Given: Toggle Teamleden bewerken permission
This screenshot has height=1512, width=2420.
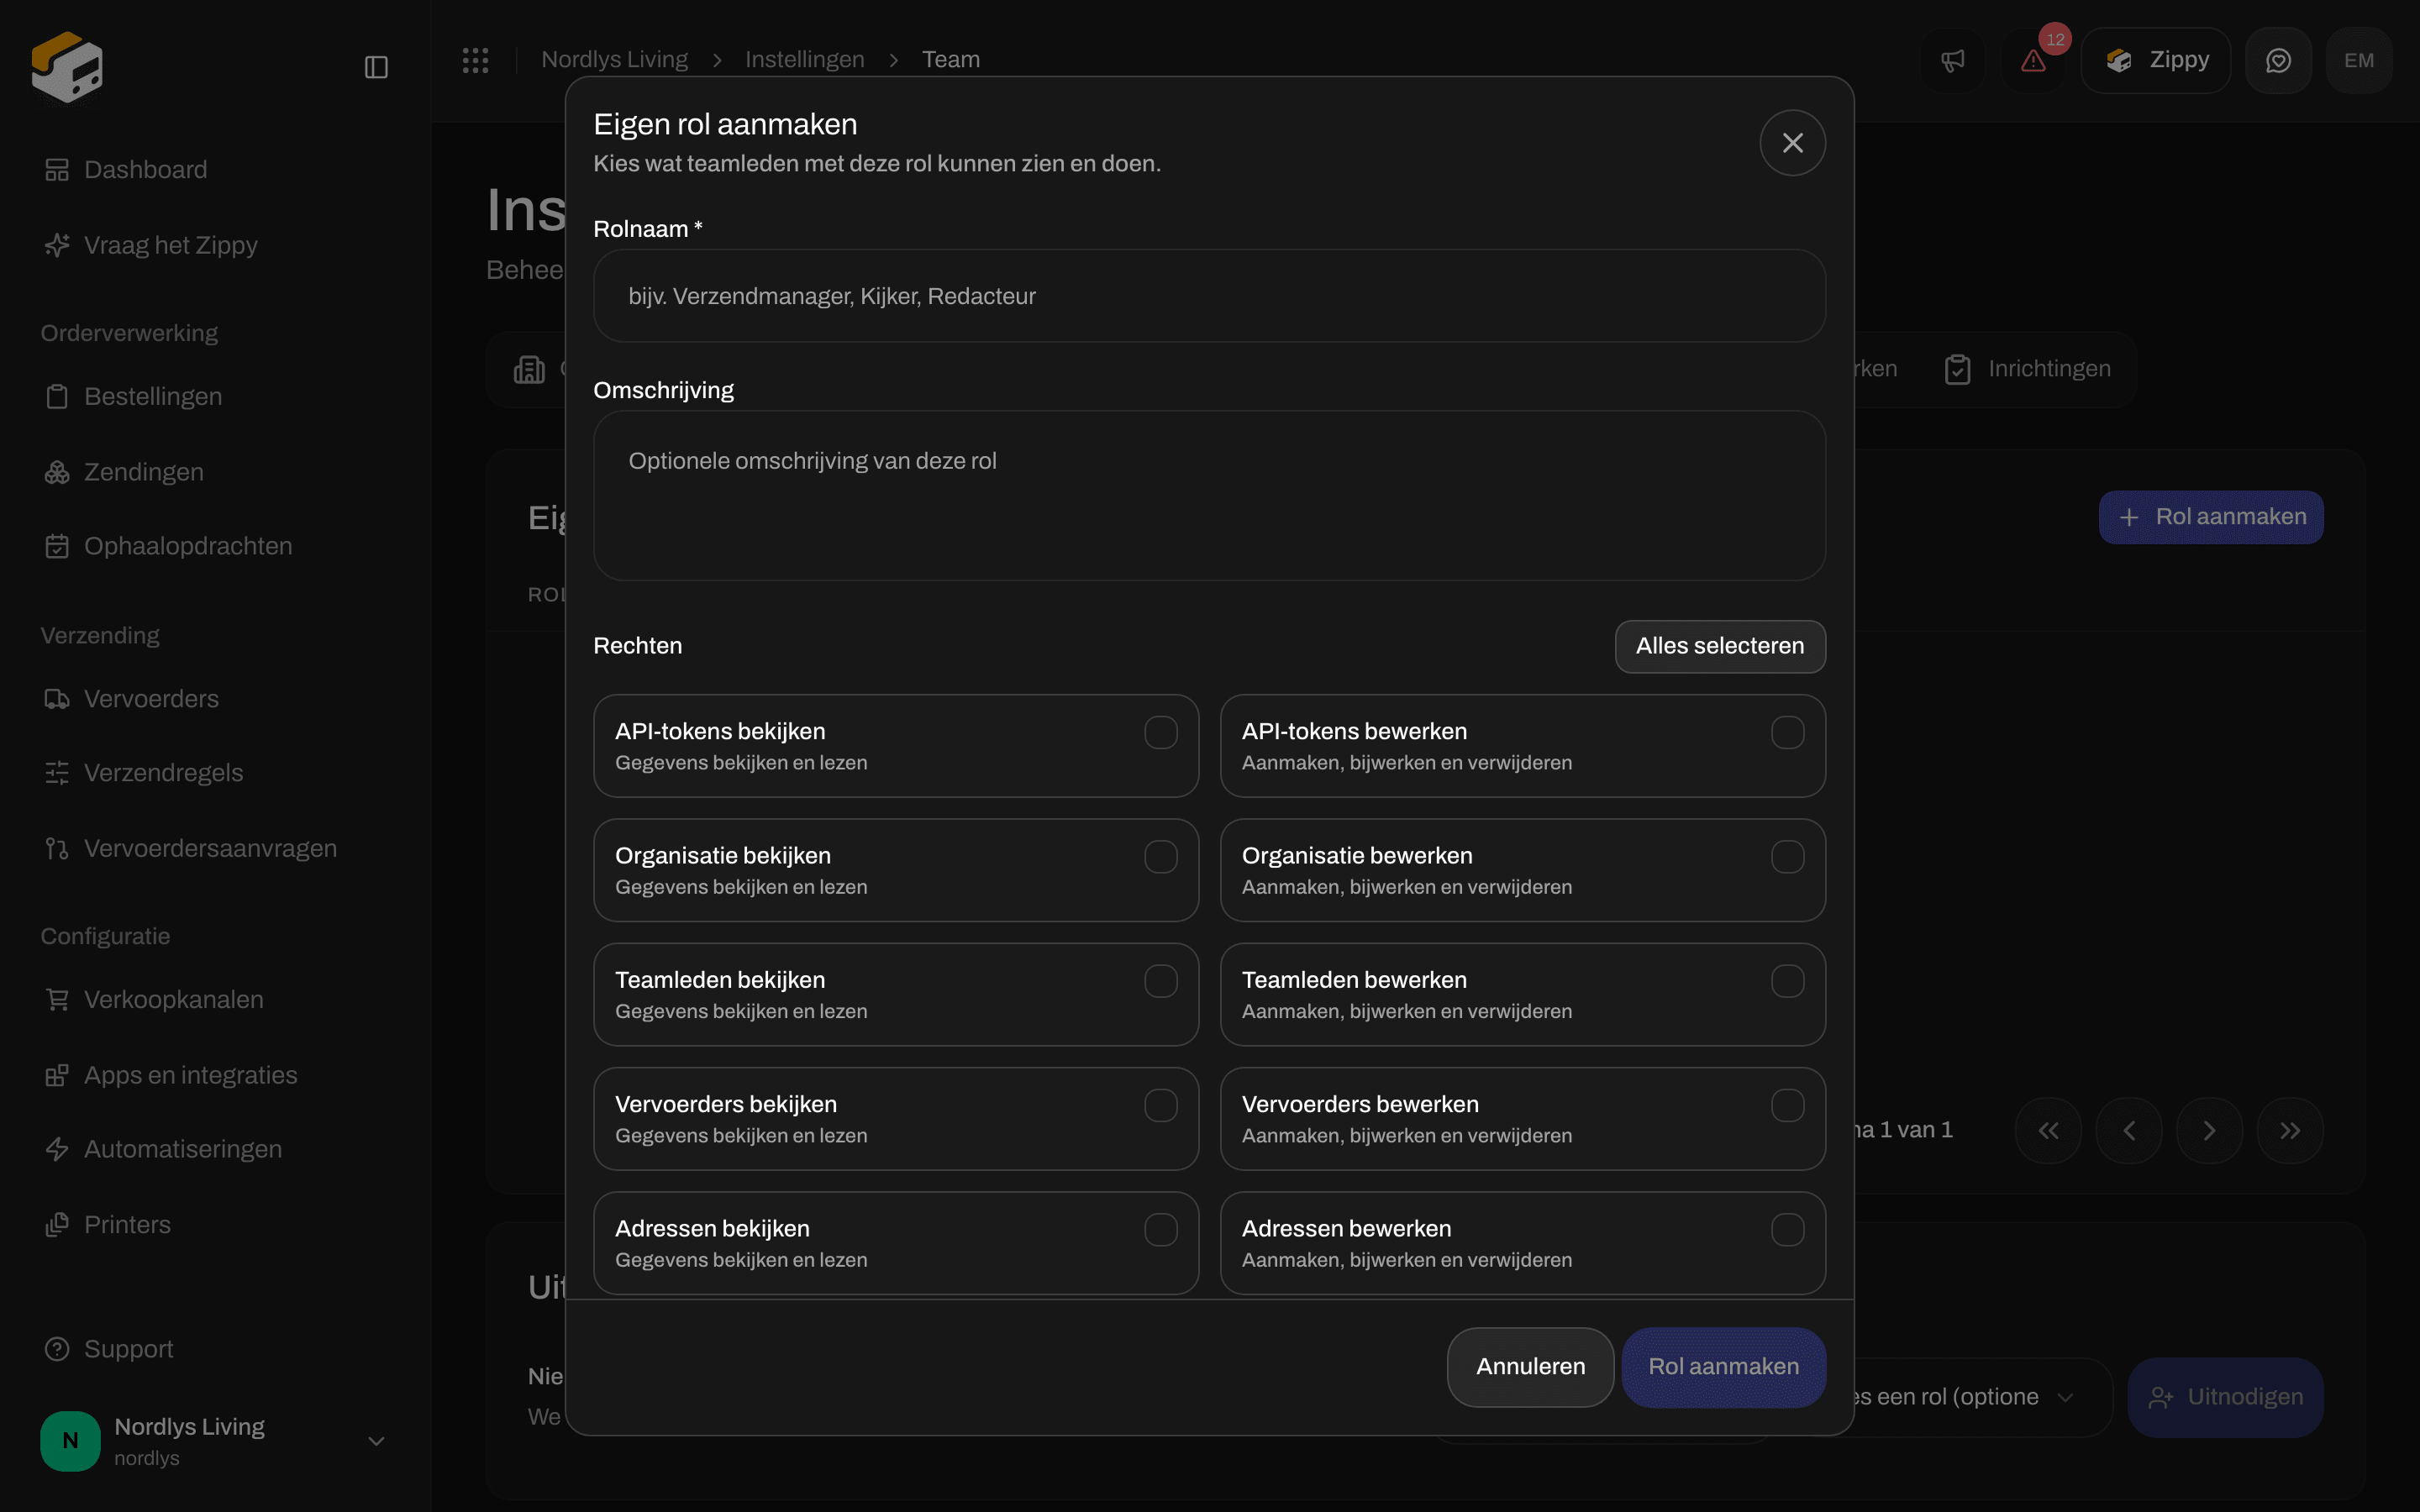Looking at the screenshot, I should [x=1787, y=981].
